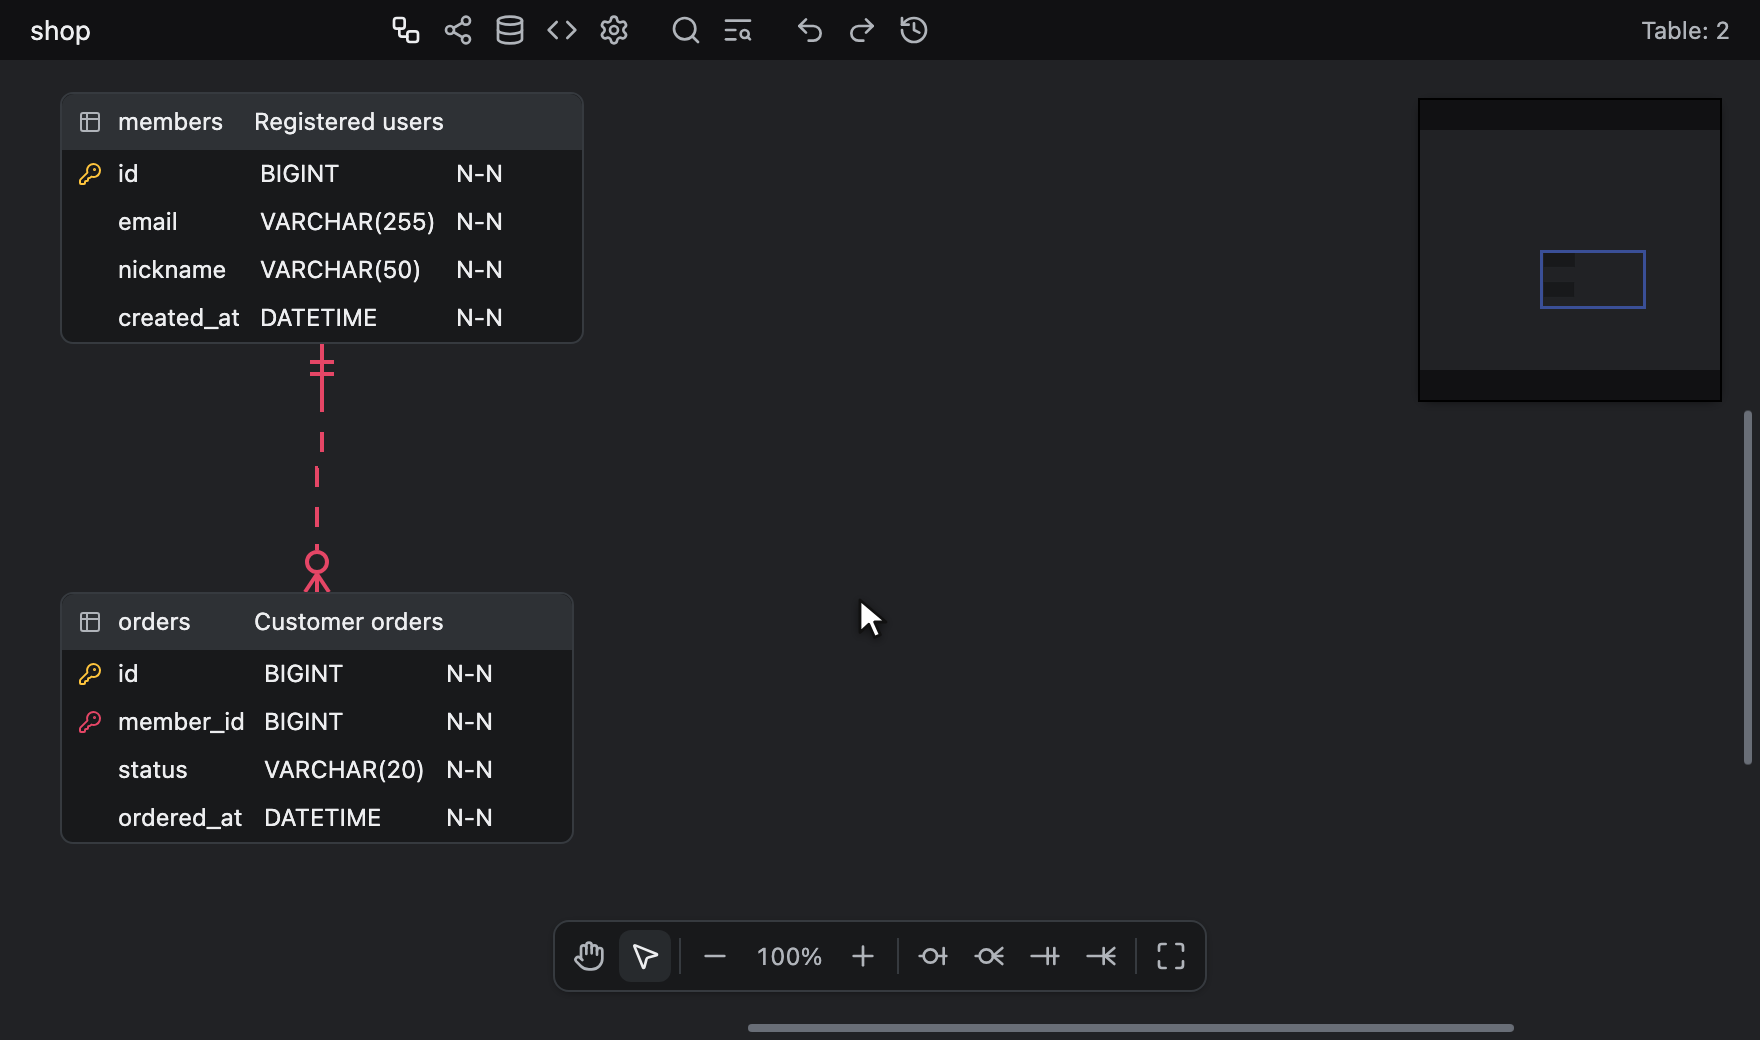This screenshot has height=1040, width=1760.
Task: Select the hand pan tool
Action: click(x=589, y=956)
